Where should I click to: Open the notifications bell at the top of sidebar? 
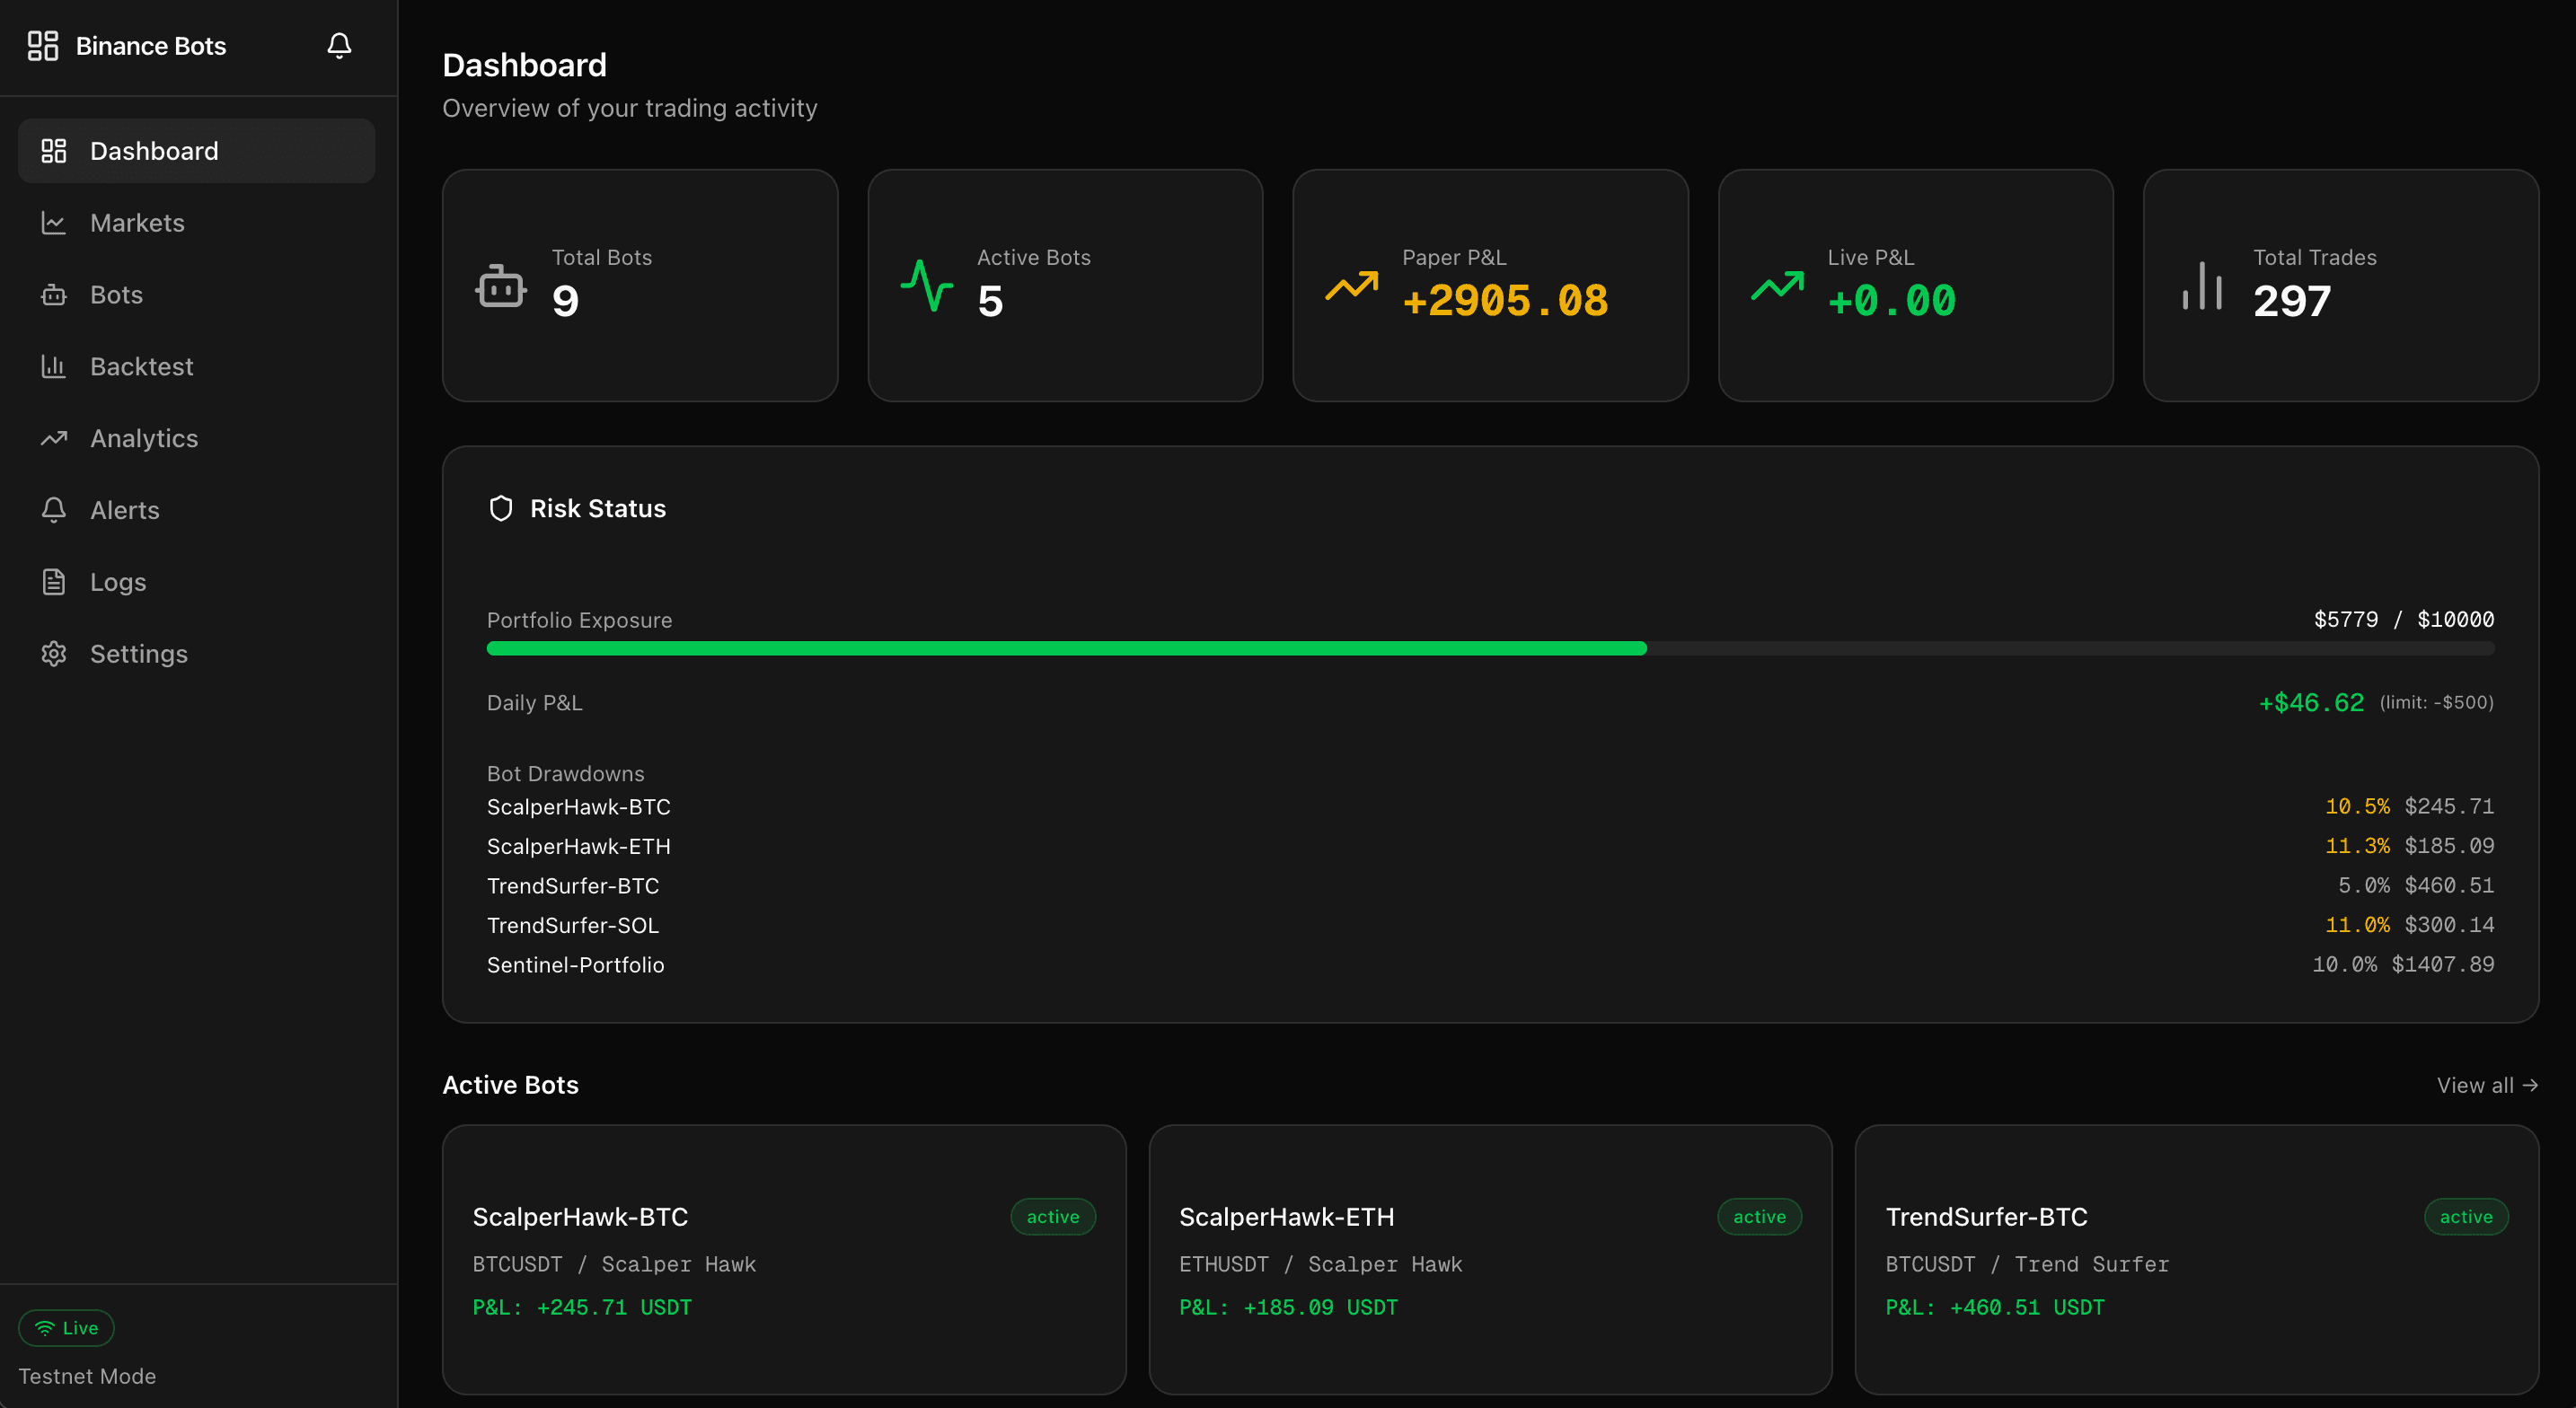(x=338, y=45)
